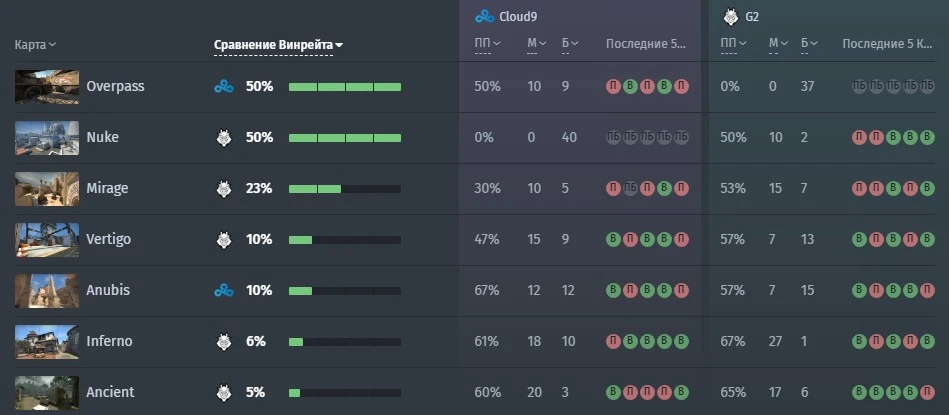Open Mirage map thumbnail
Viewport: 949px width, 415px height.
[x=47, y=189]
